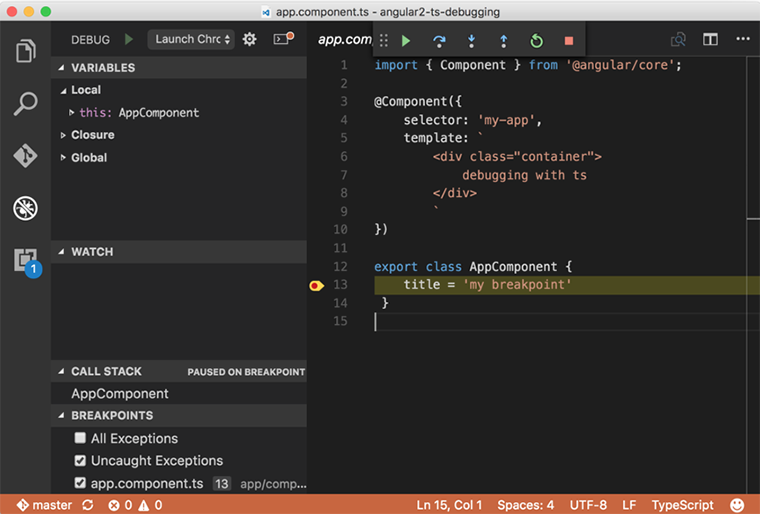Enable the All Exceptions checkbox
This screenshot has height=514, width=760.
(80, 438)
